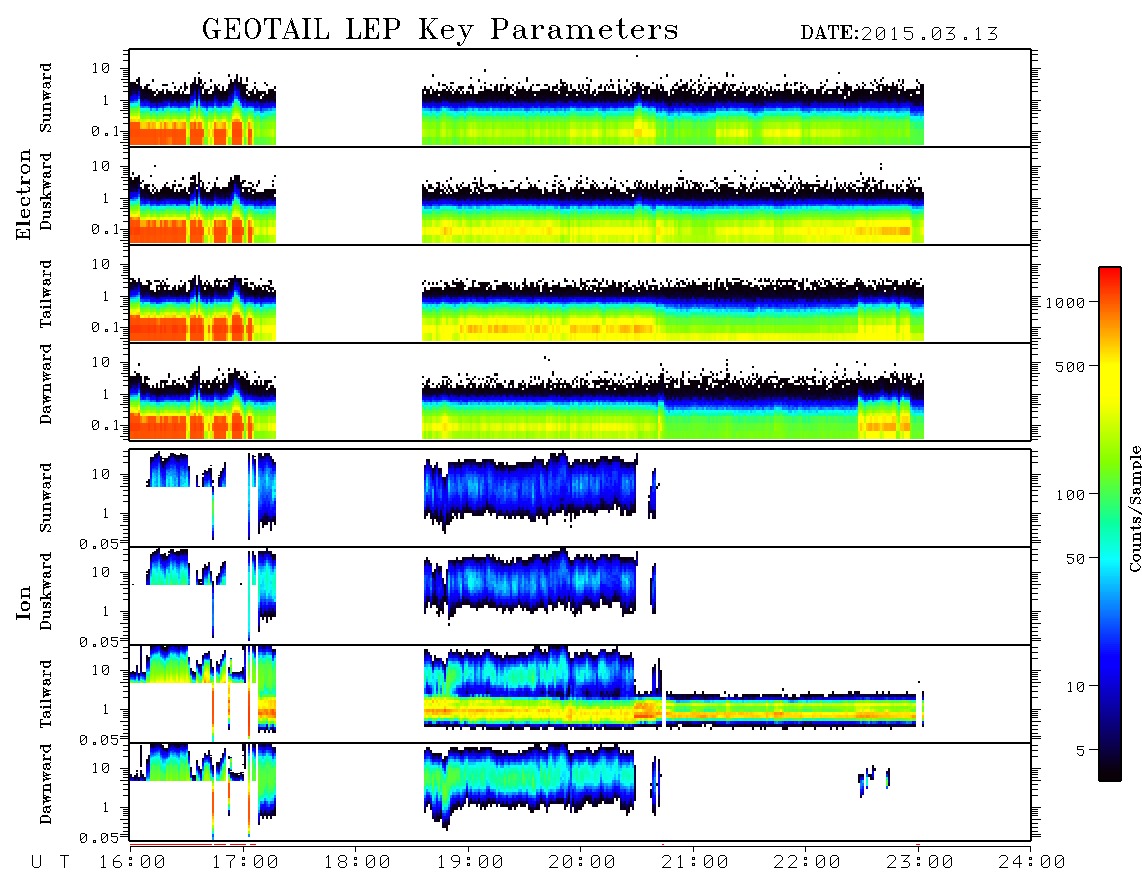Image resolution: width=1142 pixels, height=880 pixels.
Task: Click the 18:00 time axis label
Action: [x=358, y=862]
